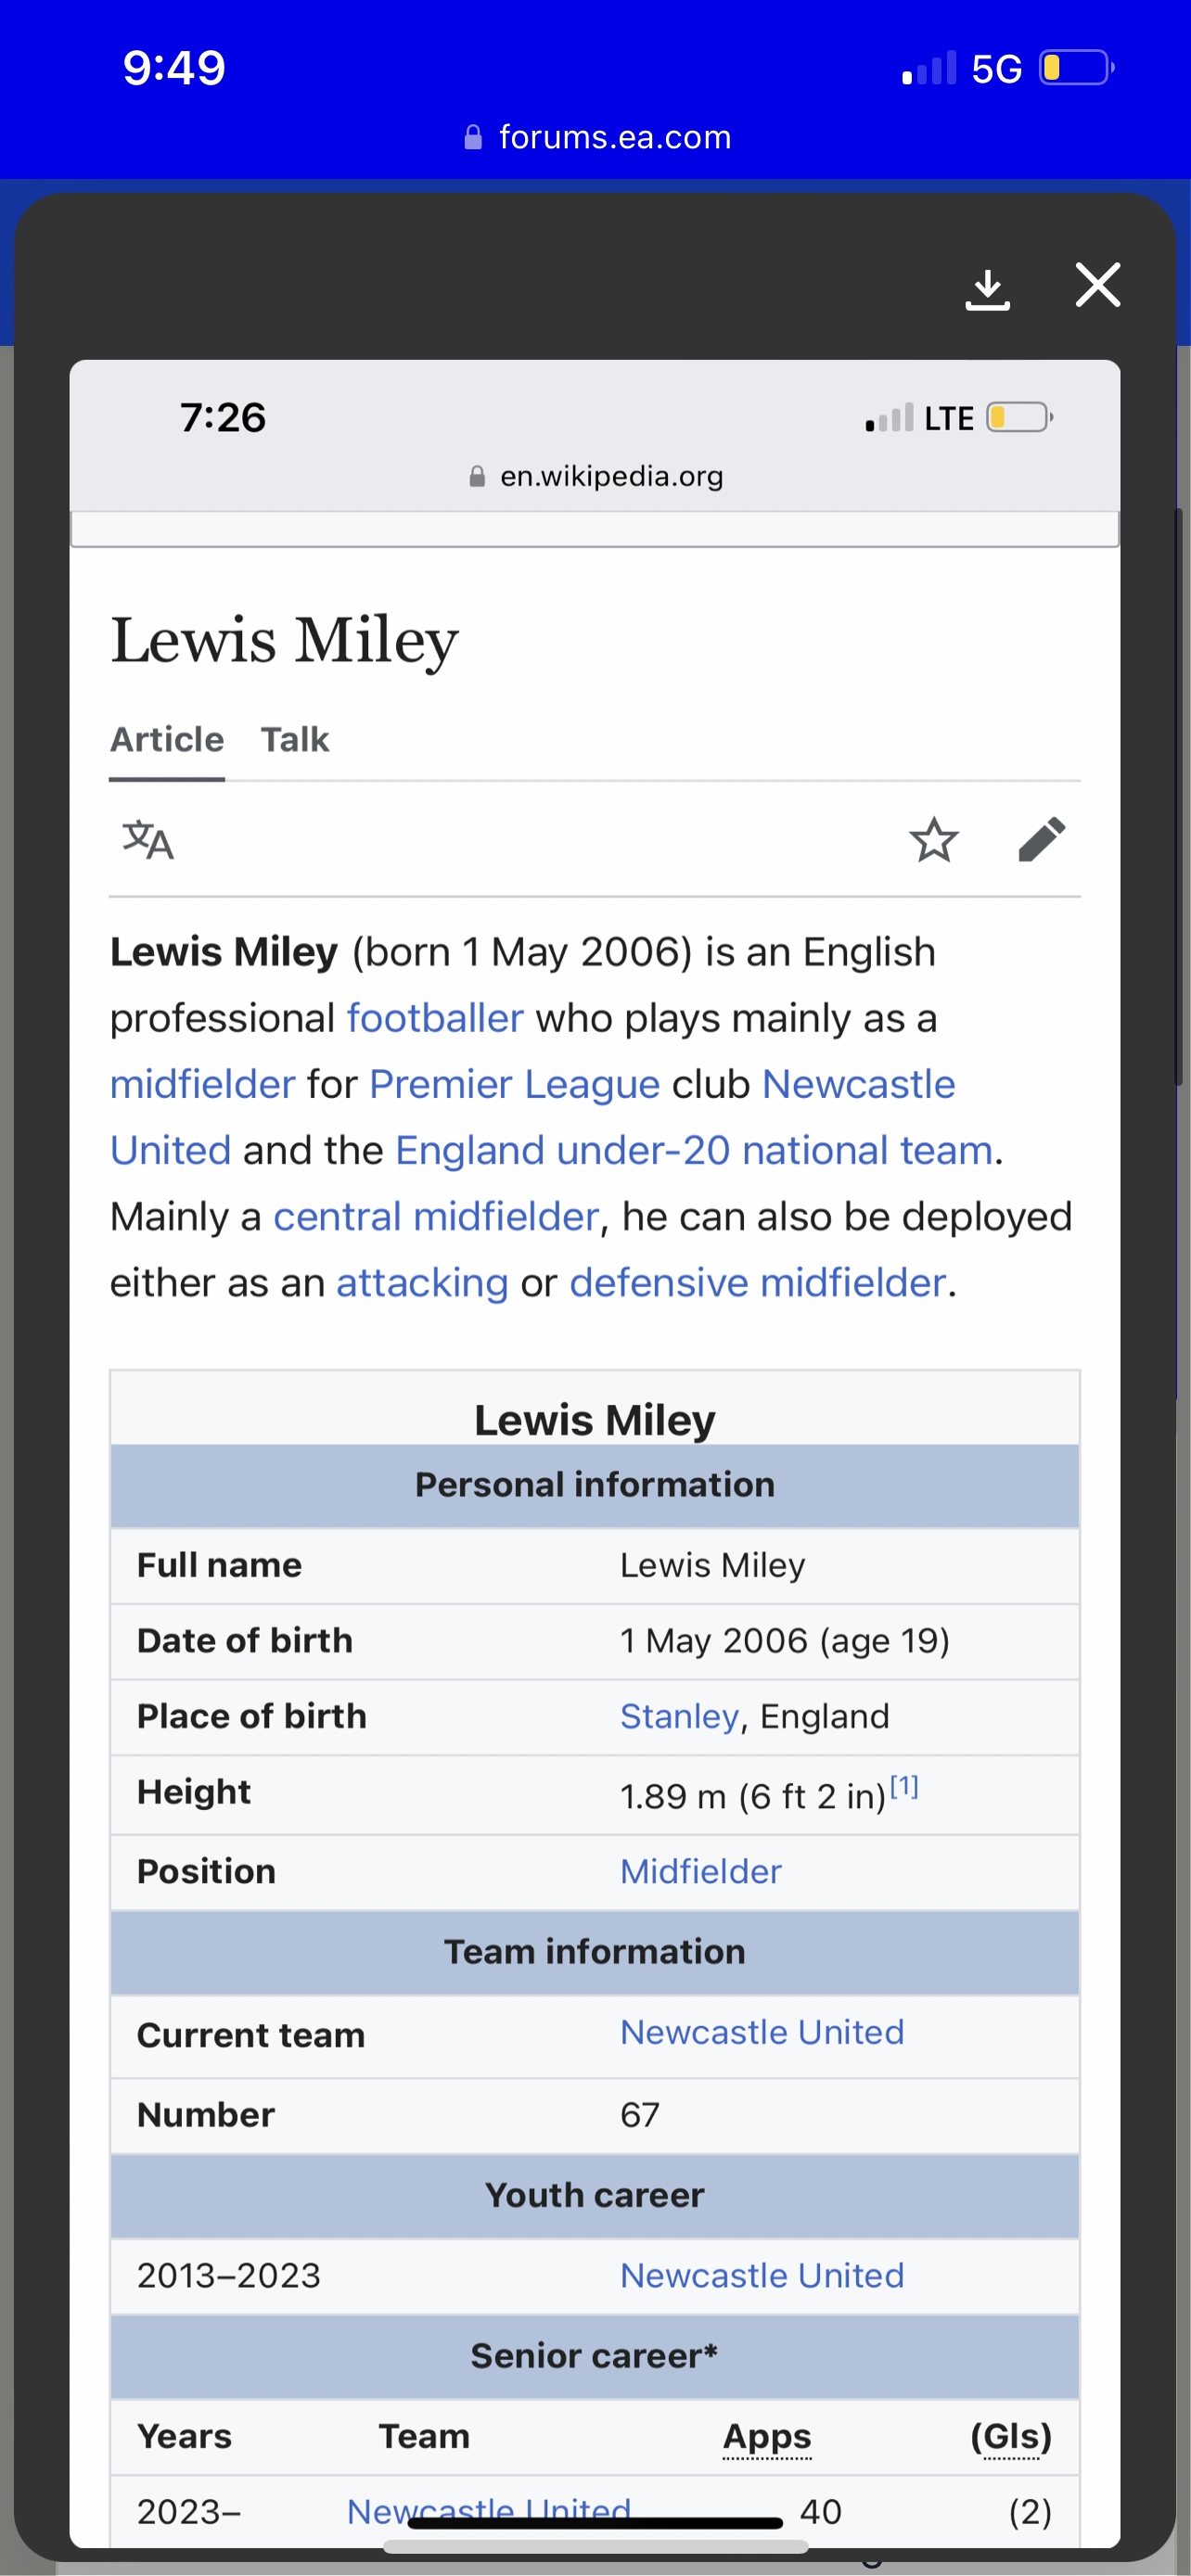Close the image viewer overlay

pos(1097,285)
